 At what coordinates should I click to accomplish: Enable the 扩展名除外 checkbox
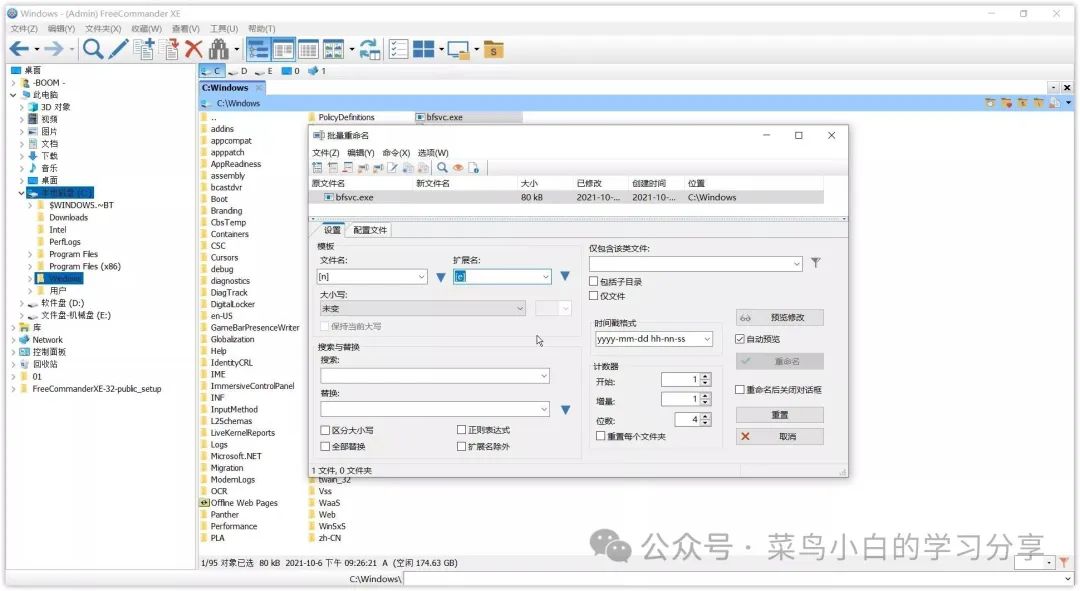461,446
